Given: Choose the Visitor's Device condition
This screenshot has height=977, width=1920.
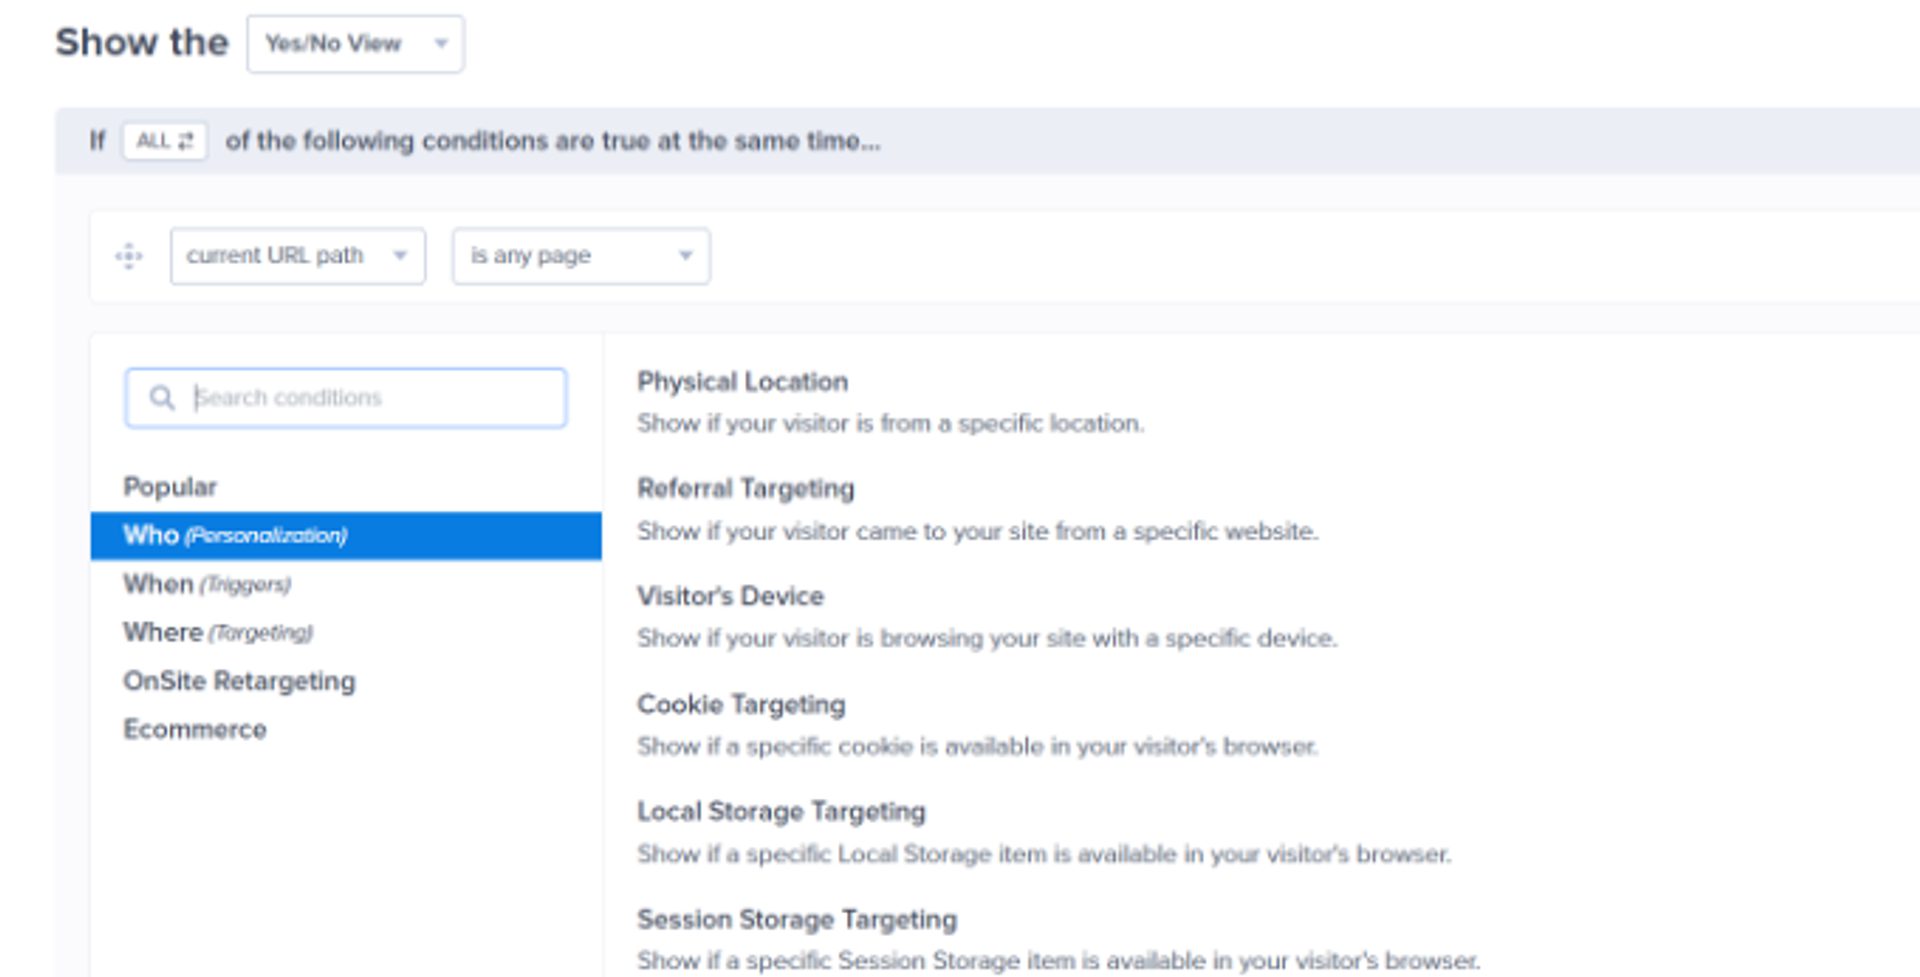Looking at the screenshot, I should (730, 595).
